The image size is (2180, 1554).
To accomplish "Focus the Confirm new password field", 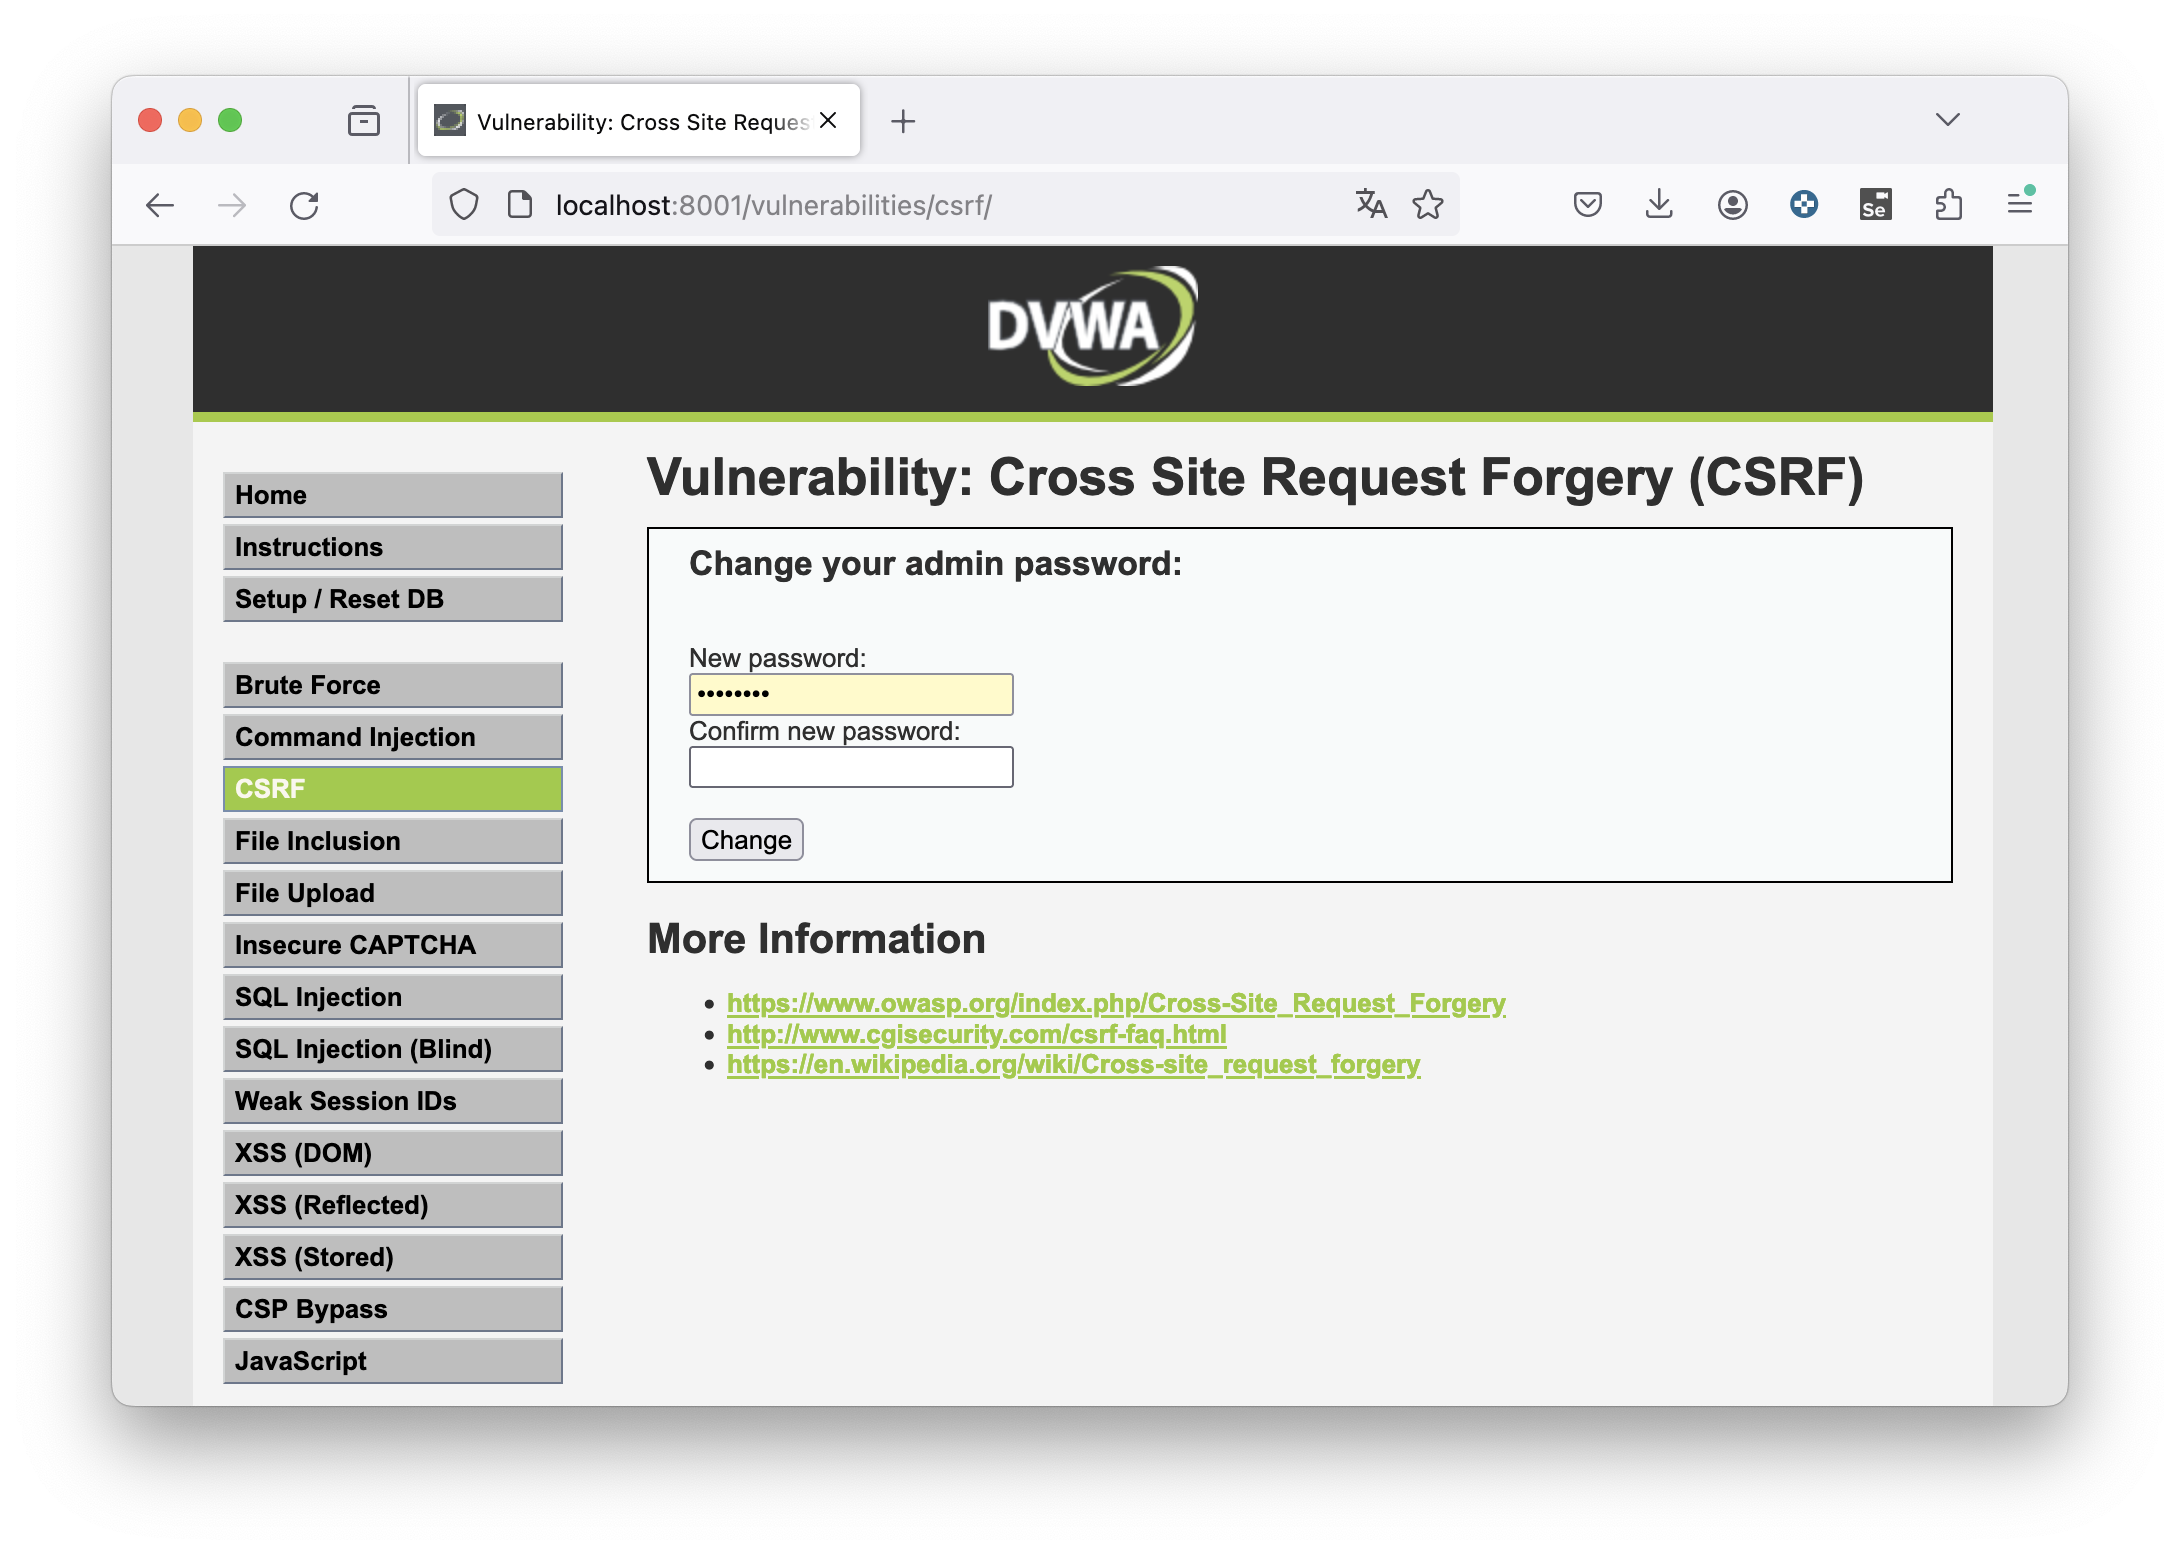I will [x=851, y=767].
